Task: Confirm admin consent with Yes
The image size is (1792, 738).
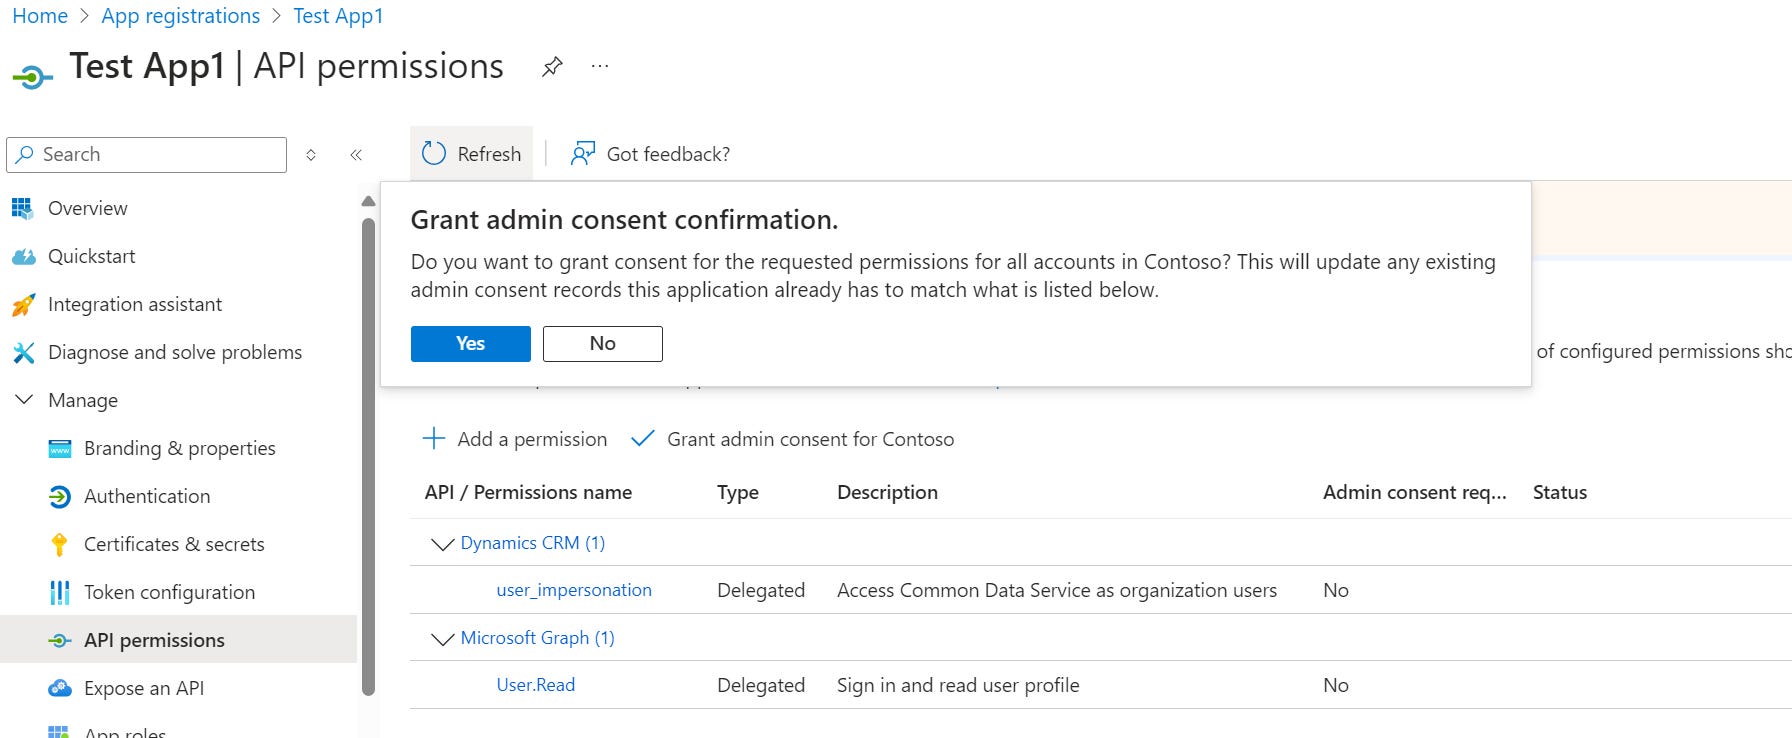Action: [x=470, y=344]
